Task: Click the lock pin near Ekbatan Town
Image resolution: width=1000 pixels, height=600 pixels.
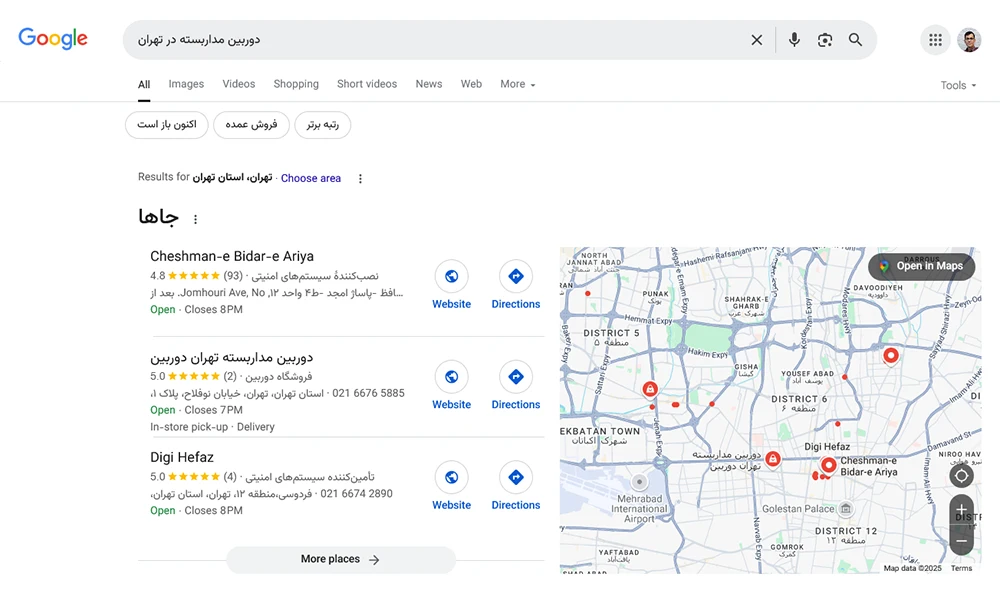Action: point(650,389)
